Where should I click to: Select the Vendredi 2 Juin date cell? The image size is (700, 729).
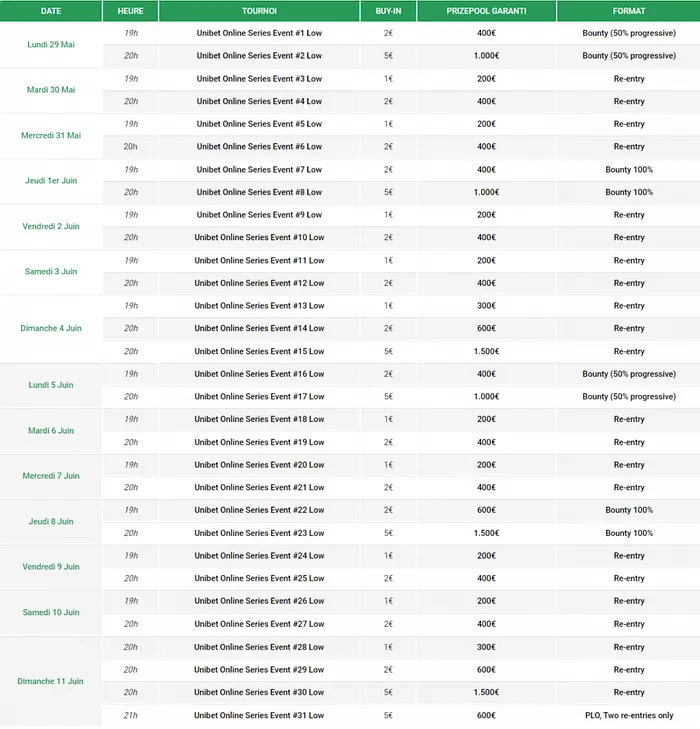(x=51, y=226)
